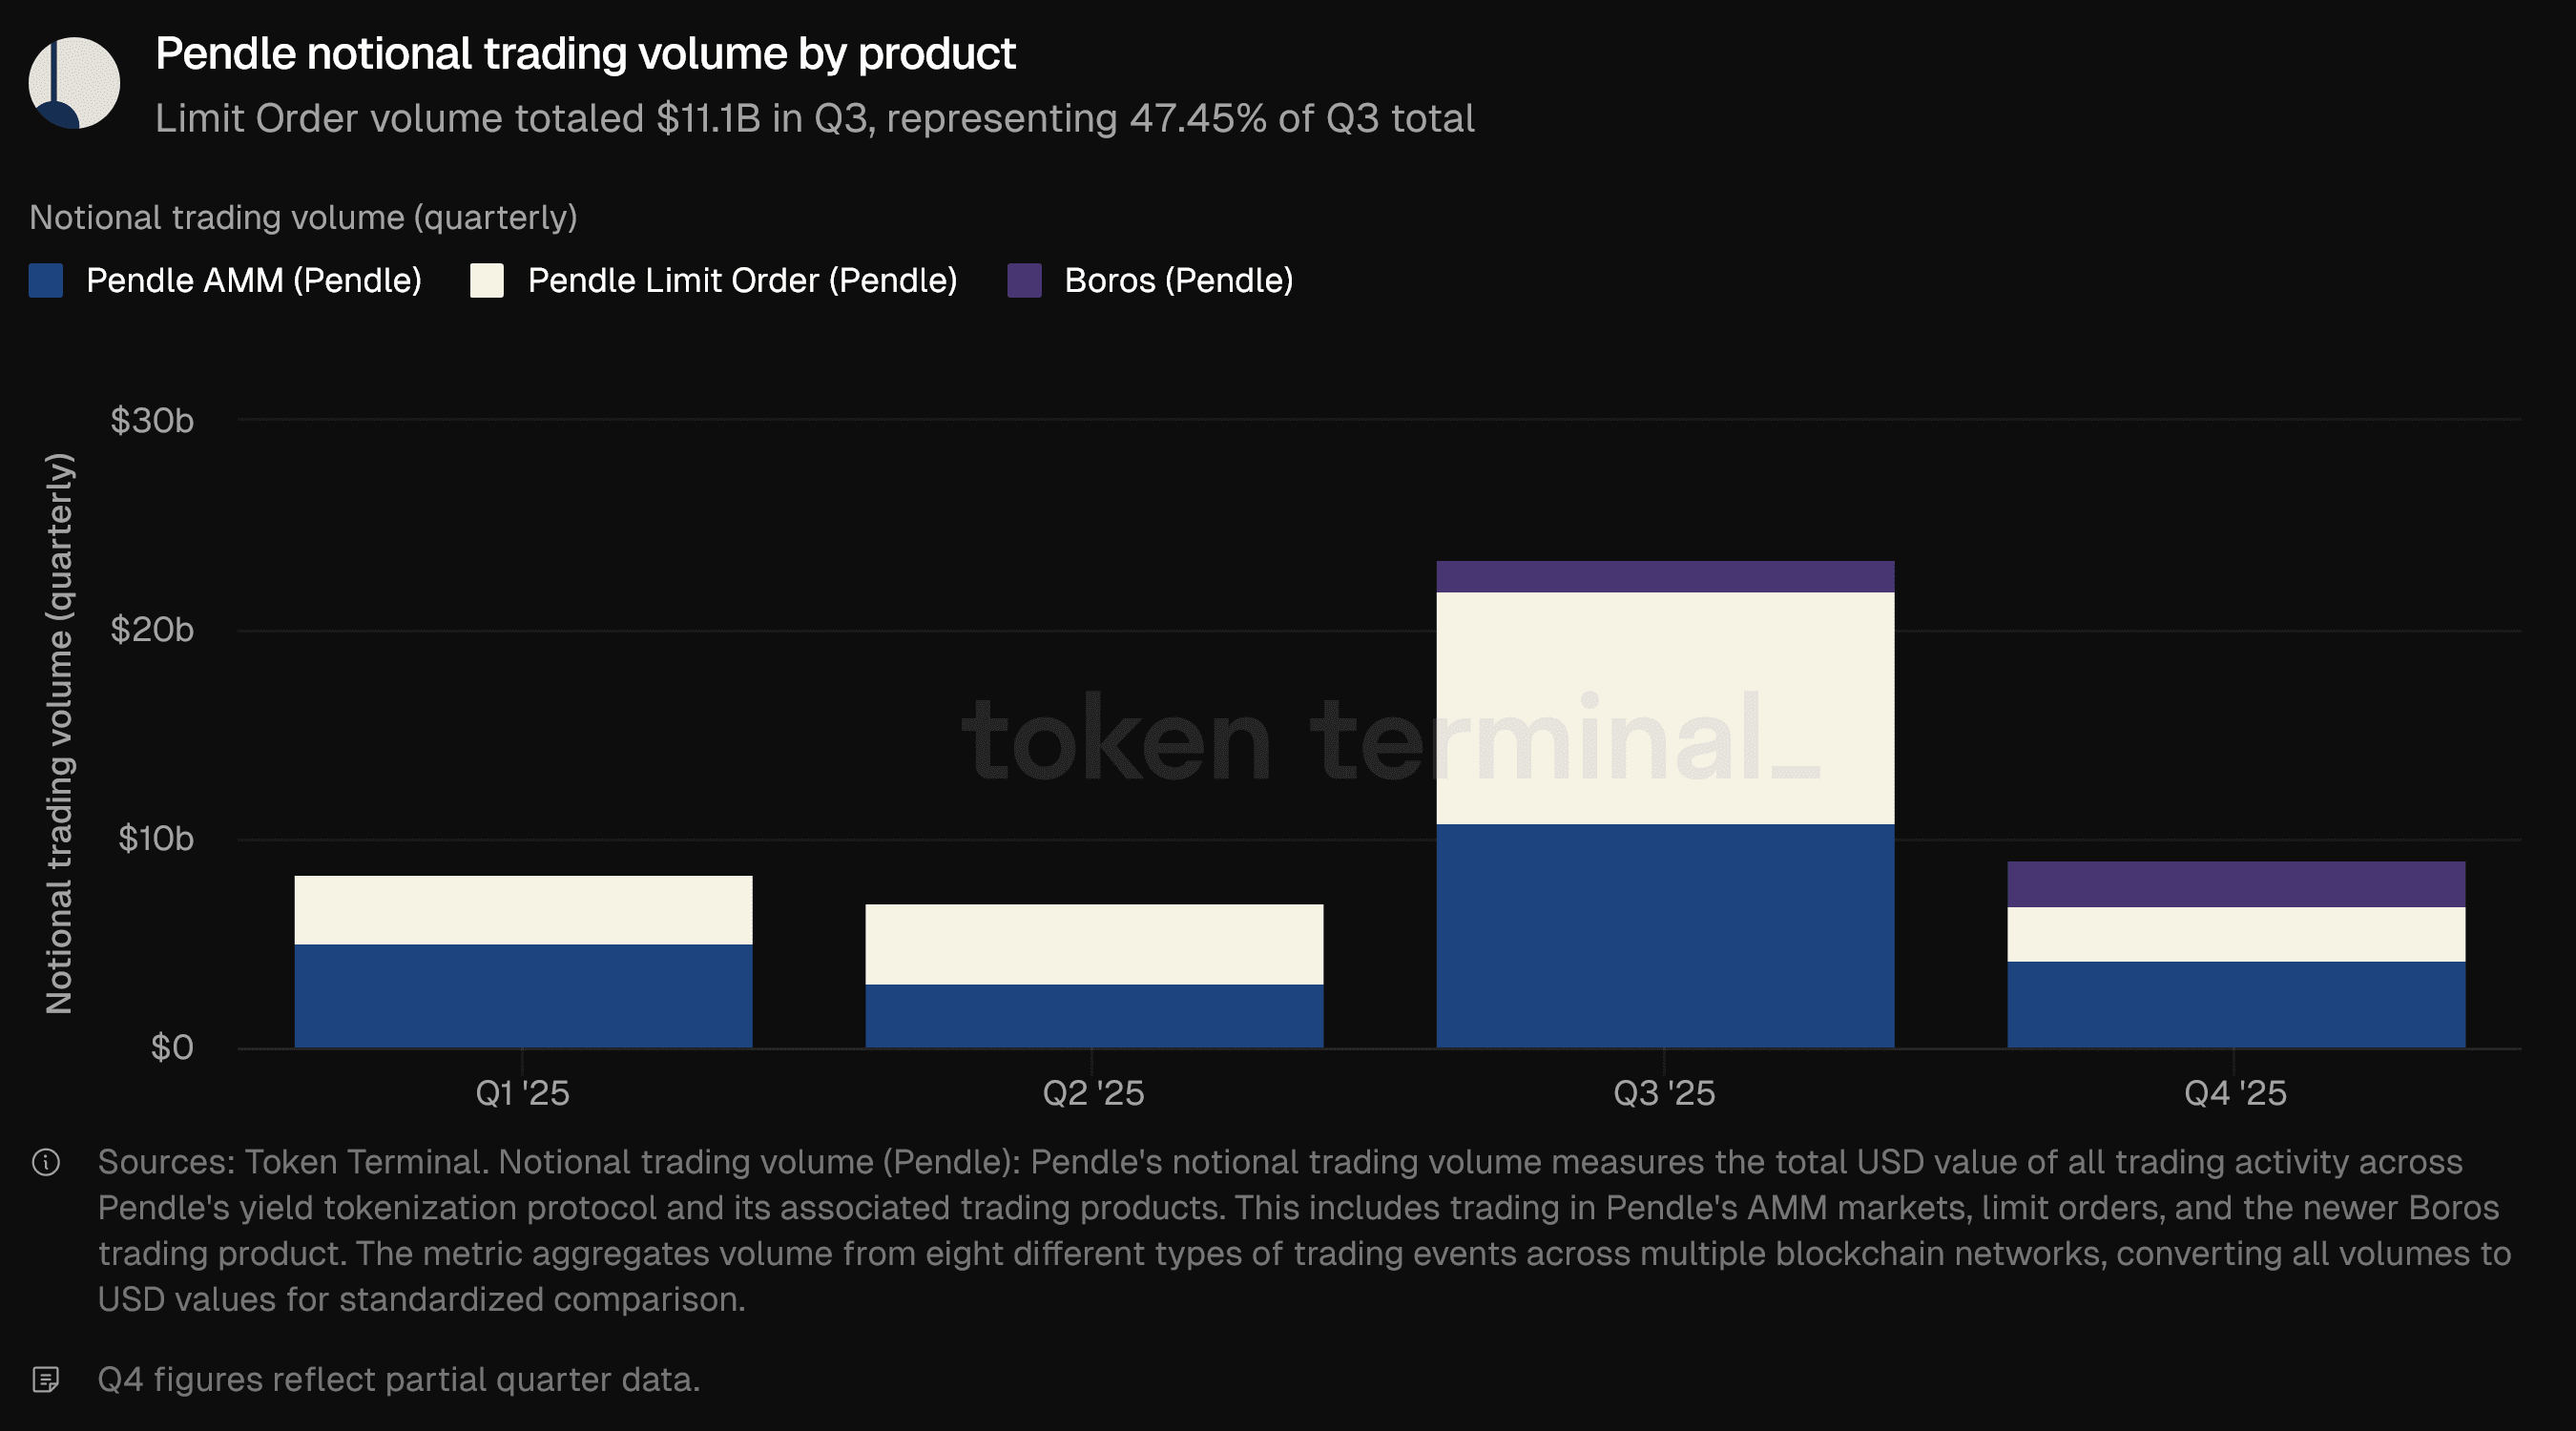The image size is (2576, 1431).
Task: Toggle the Pendle AMM (Pendle) legend label
Action: [254, 281]
